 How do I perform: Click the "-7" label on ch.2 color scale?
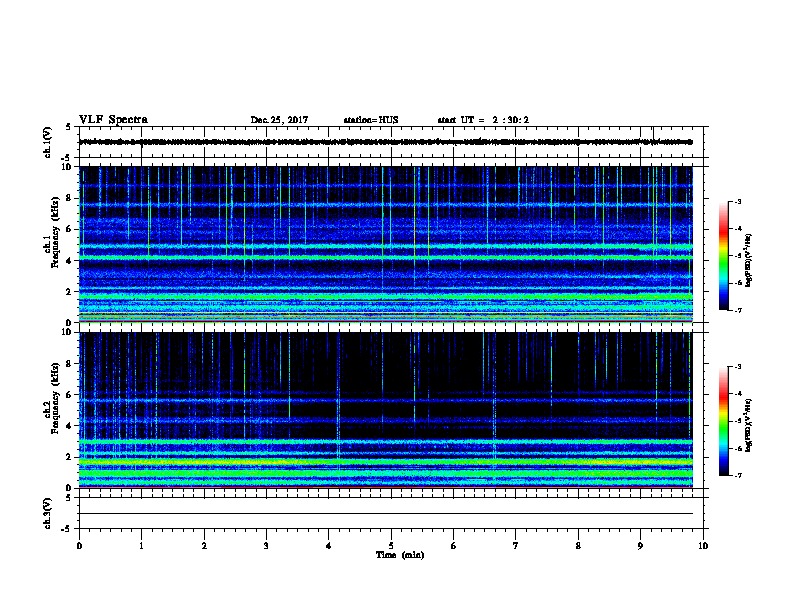[738, 476]
